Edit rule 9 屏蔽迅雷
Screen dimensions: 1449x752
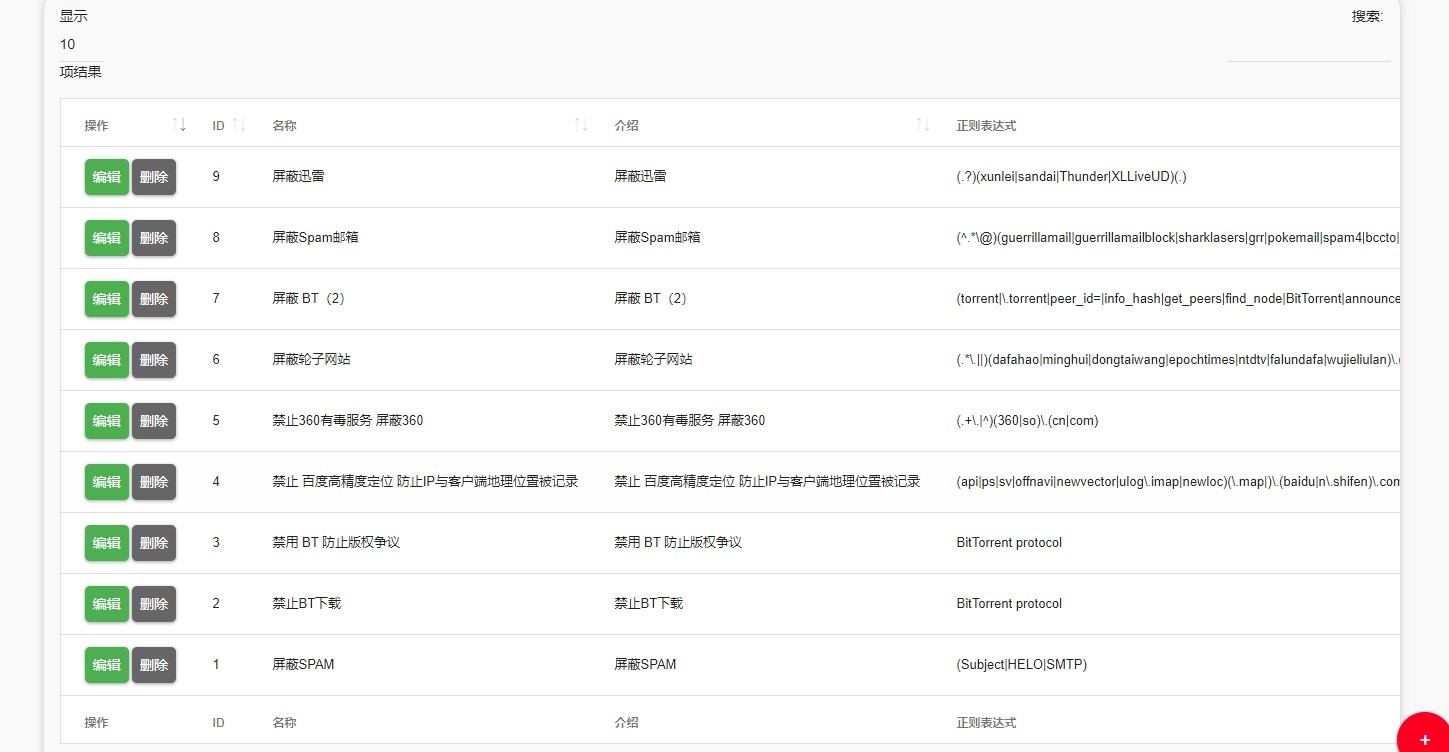tap(107, 177)
